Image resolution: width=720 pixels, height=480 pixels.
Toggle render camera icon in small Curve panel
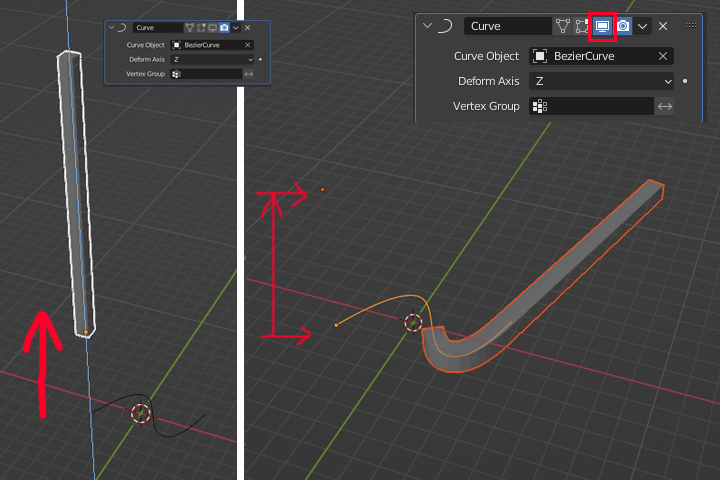point(224,28)
